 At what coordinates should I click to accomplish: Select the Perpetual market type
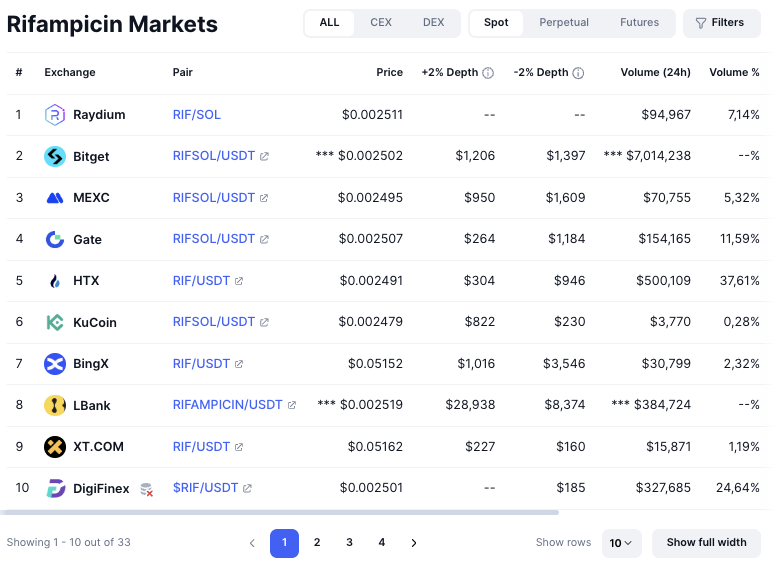point(564,22)
